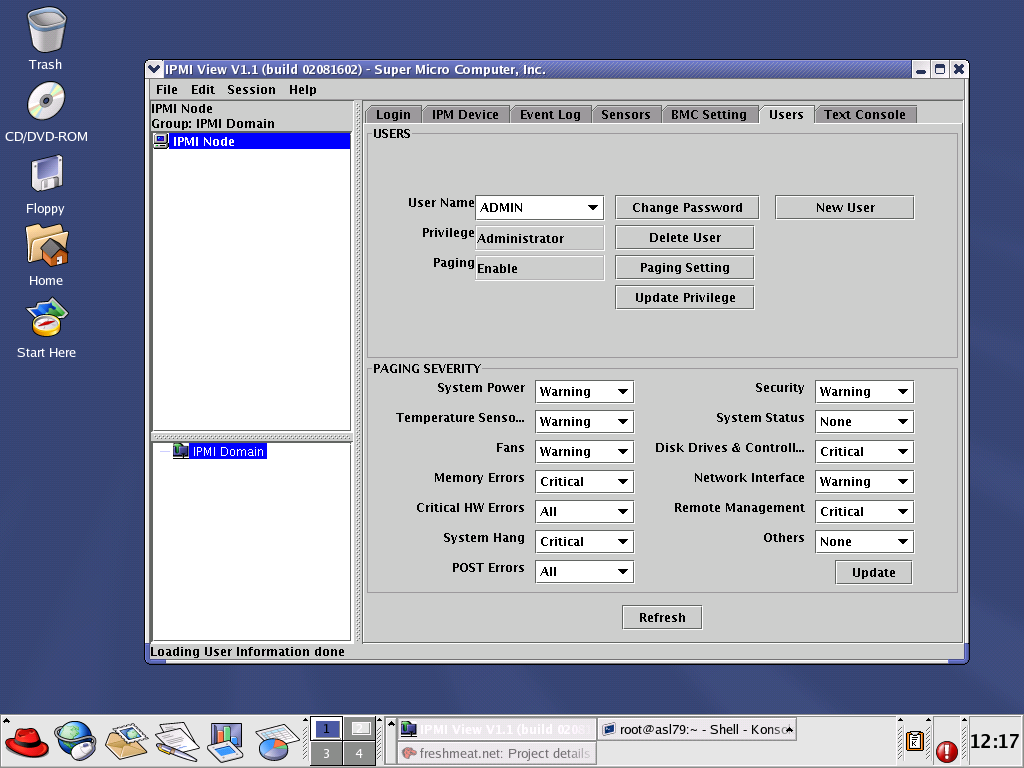Launch the word processor icon in panel
The image size is (1024, 768).
click(176, 743)
